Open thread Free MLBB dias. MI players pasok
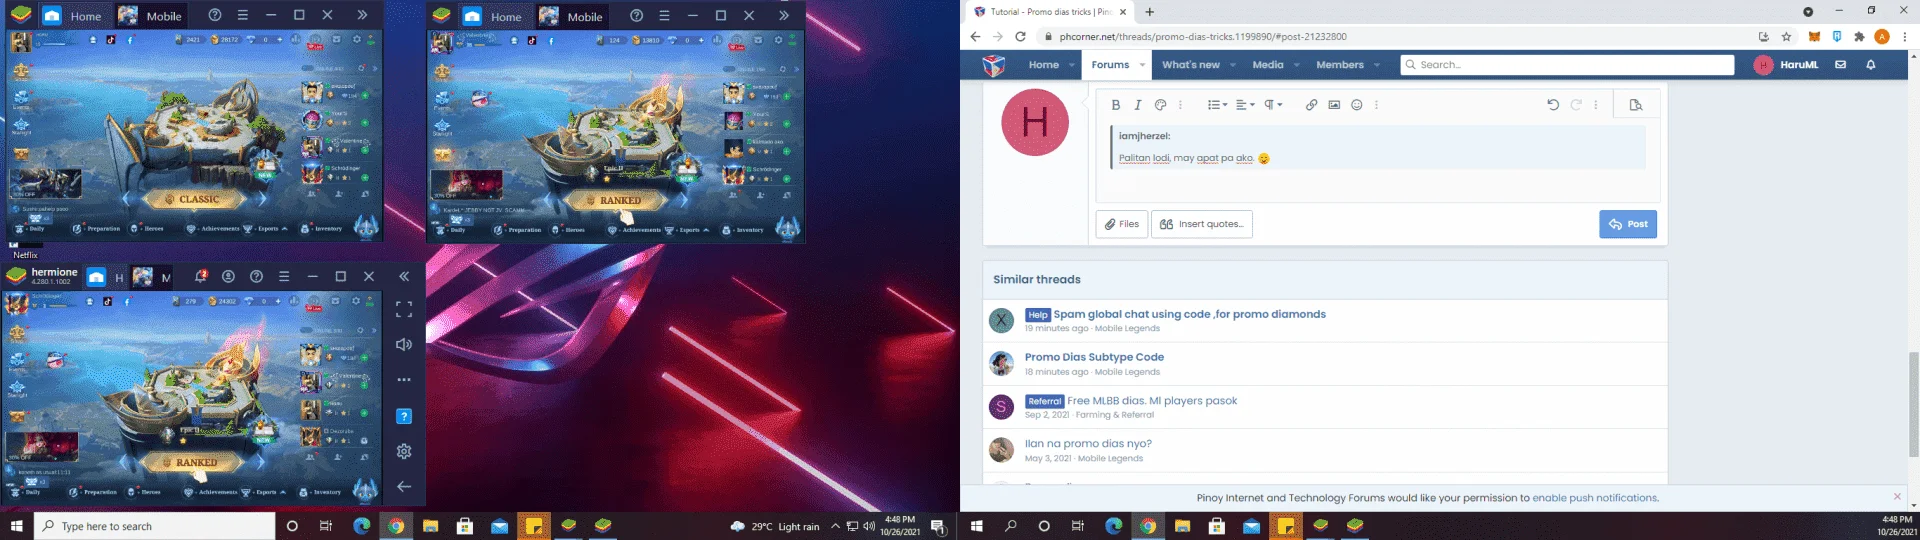The image size is (1920, 540). (1152, 401)
